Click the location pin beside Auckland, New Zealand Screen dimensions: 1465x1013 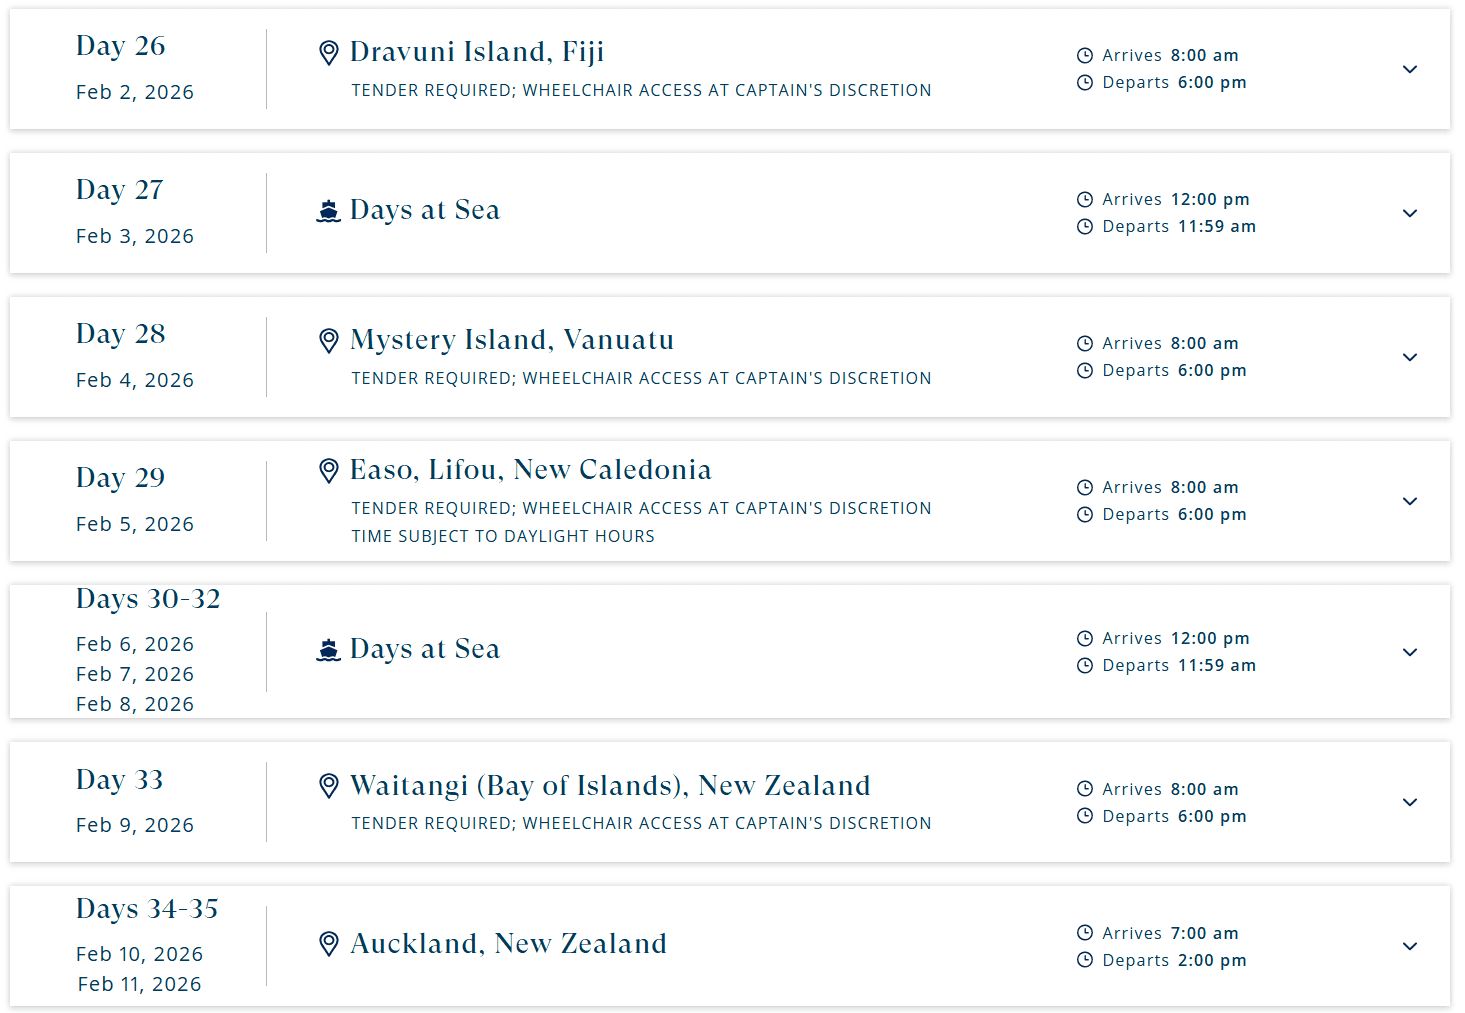coord(328,944)
